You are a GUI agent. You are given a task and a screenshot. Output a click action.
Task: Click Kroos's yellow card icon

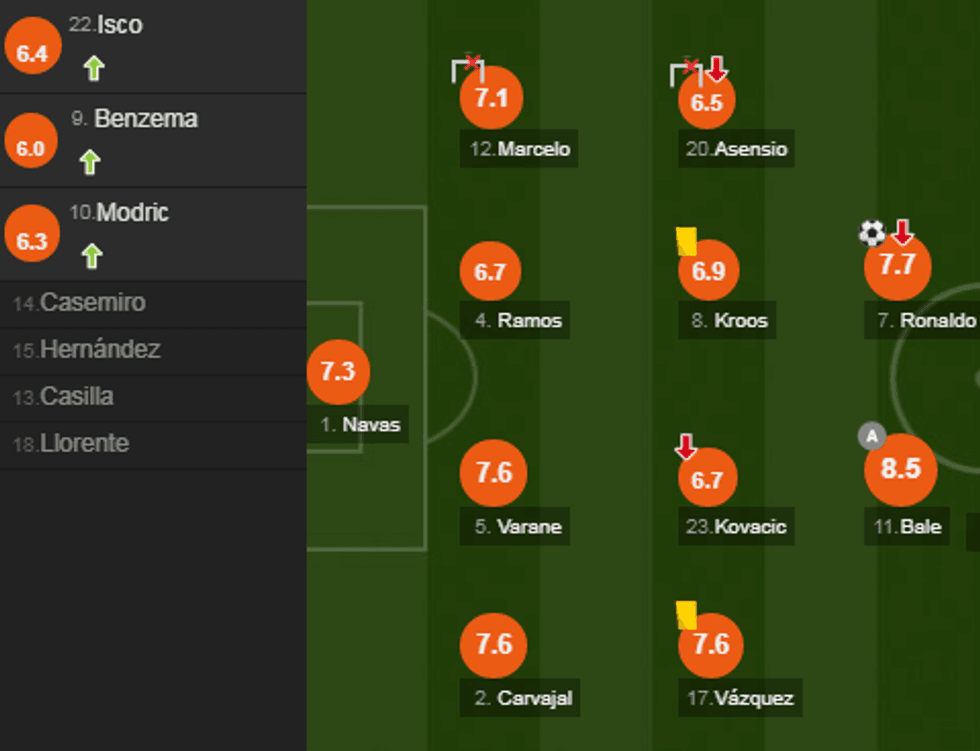686,241
